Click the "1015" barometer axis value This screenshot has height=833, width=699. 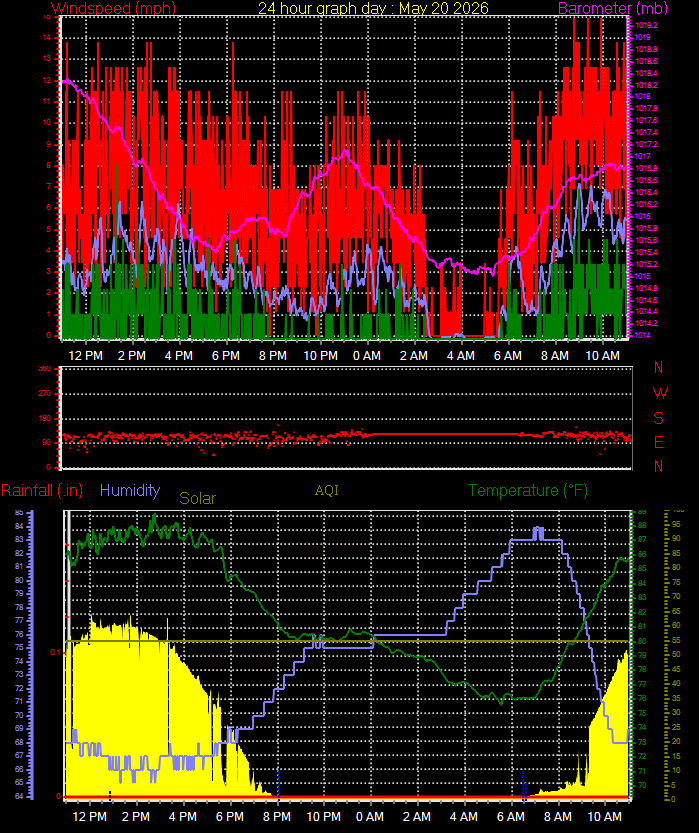click(x=643, y=276)
